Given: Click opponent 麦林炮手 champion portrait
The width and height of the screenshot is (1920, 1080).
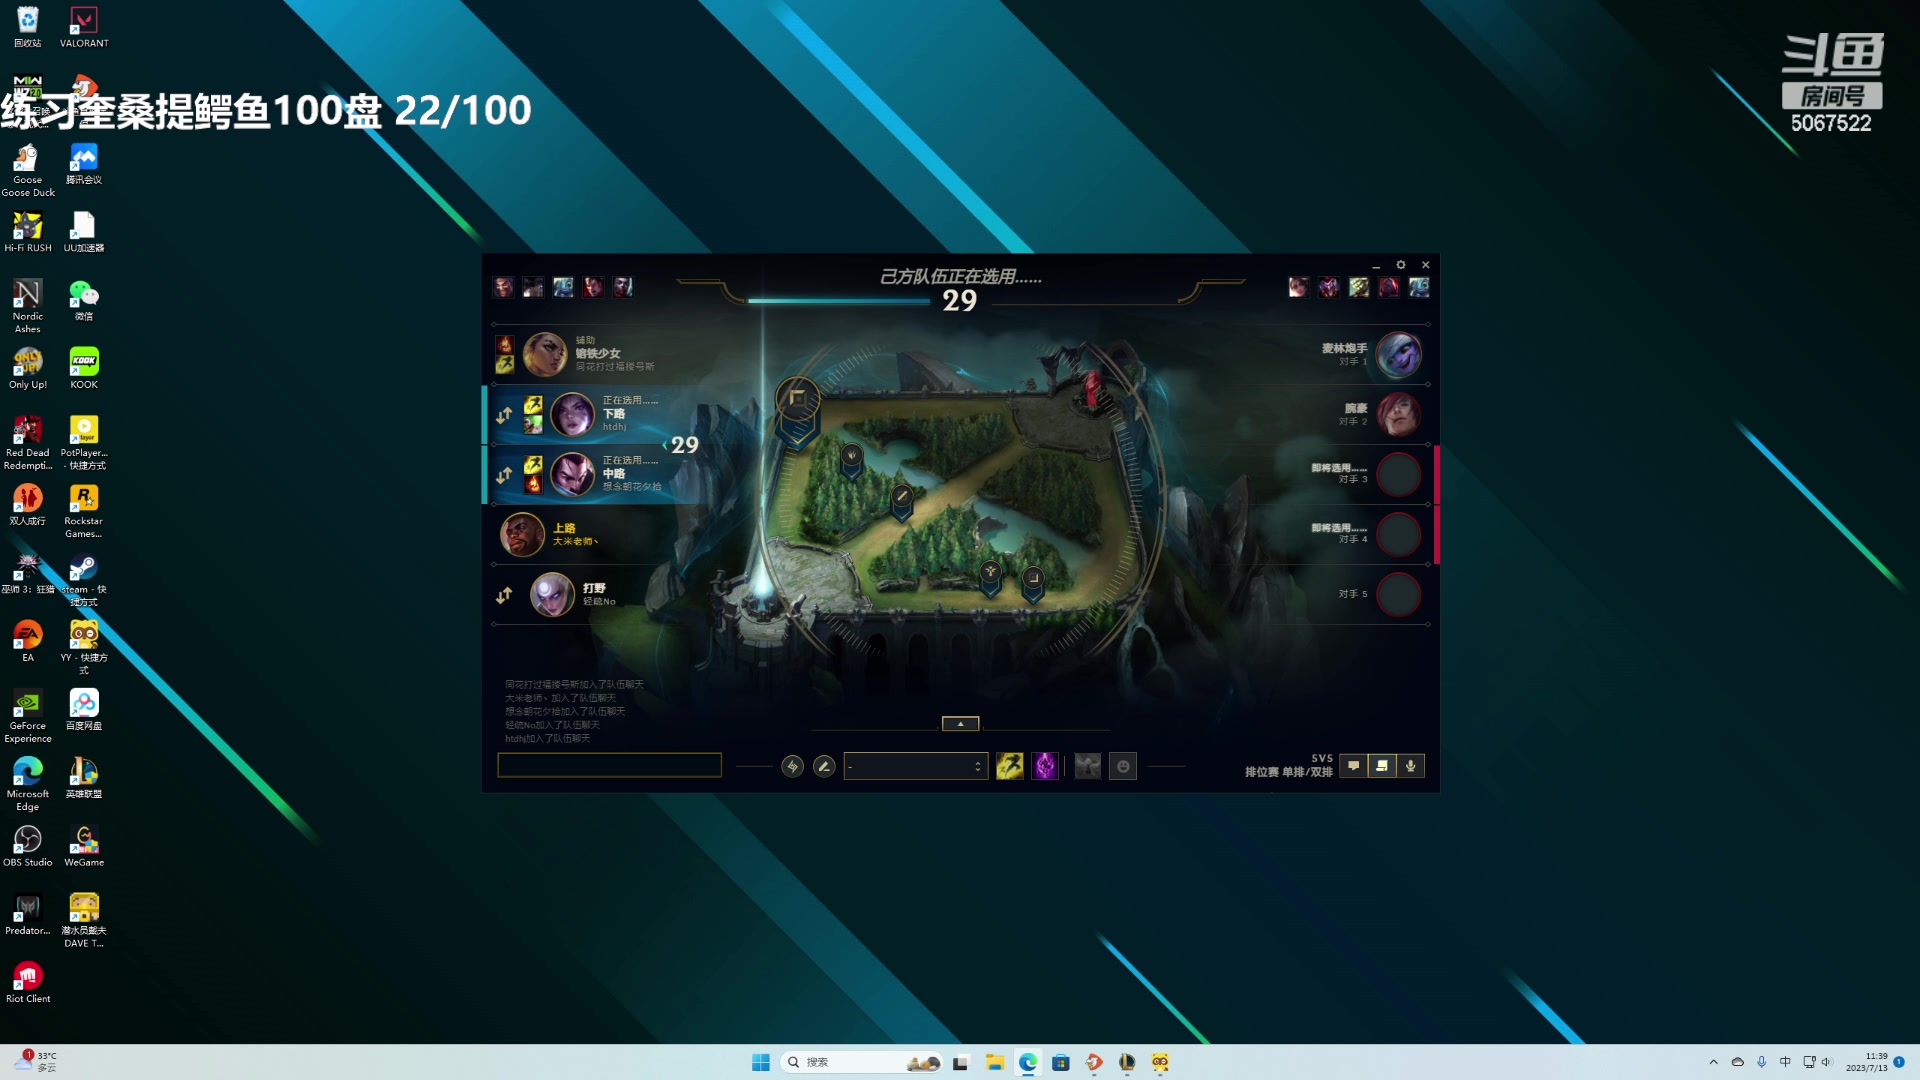Looking at the screenshot, I should click(x=1398, y=355).
